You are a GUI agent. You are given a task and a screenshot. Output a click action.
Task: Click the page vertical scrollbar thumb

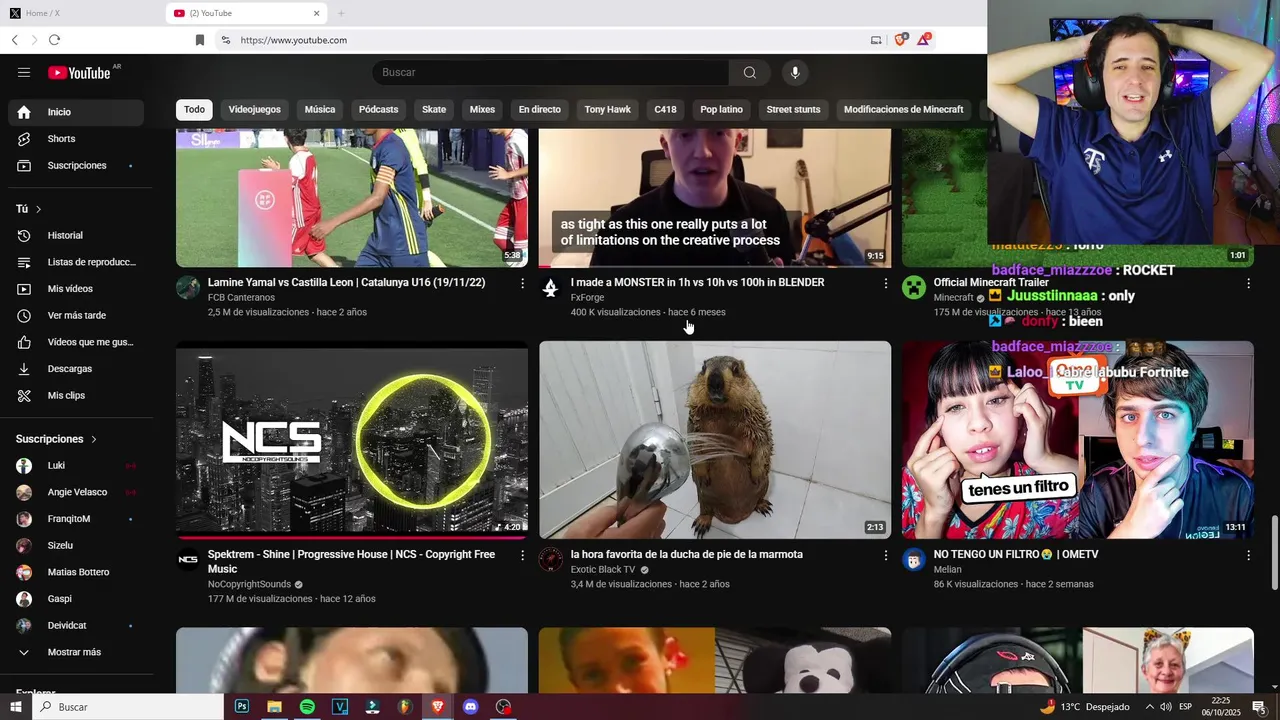click(1274, 552)
